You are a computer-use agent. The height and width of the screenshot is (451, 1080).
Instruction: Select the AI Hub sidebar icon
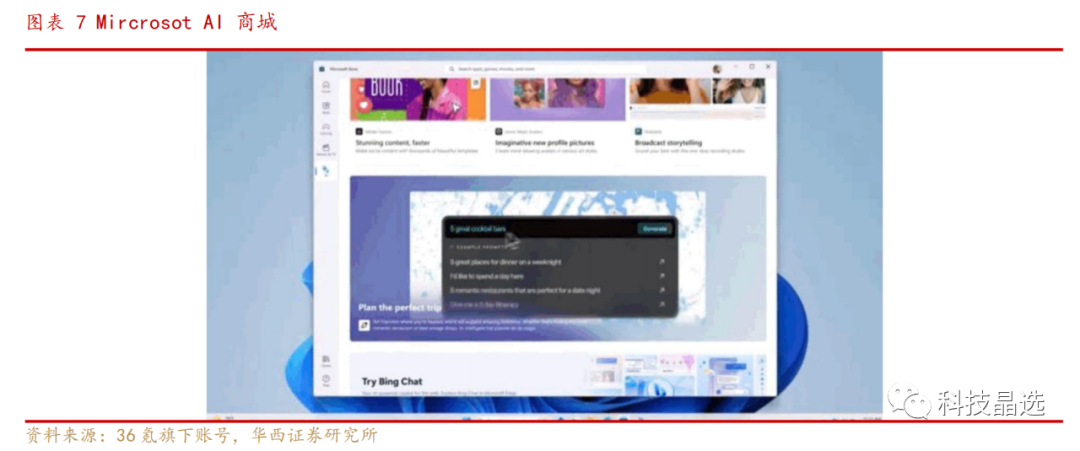click(326, 171)
